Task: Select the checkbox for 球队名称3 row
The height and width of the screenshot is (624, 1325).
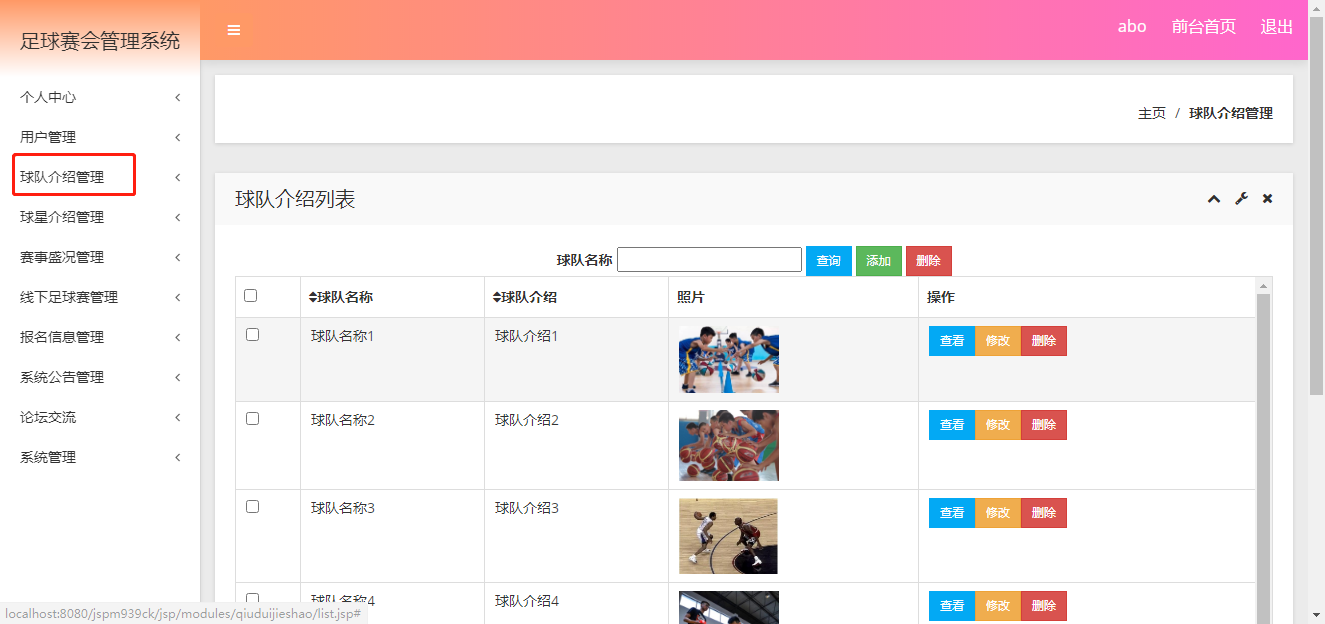Action: pyautogui.click(x=252, y=507)
